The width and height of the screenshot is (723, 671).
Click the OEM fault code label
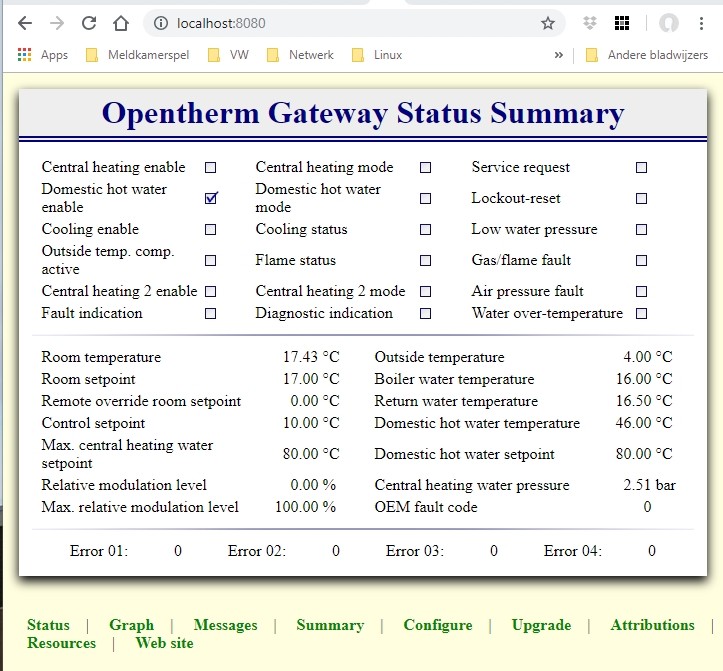pyautogui.click(x=426, y=507)
